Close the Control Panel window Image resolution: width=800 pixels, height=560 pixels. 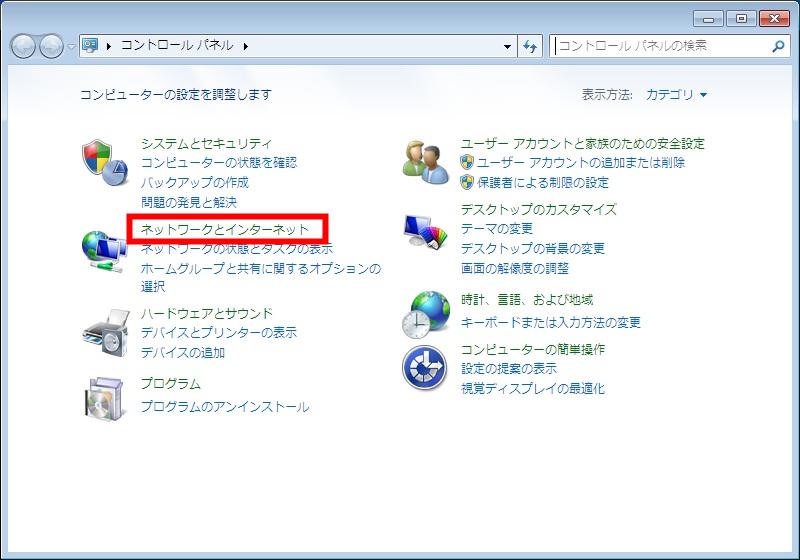(774, 19)
